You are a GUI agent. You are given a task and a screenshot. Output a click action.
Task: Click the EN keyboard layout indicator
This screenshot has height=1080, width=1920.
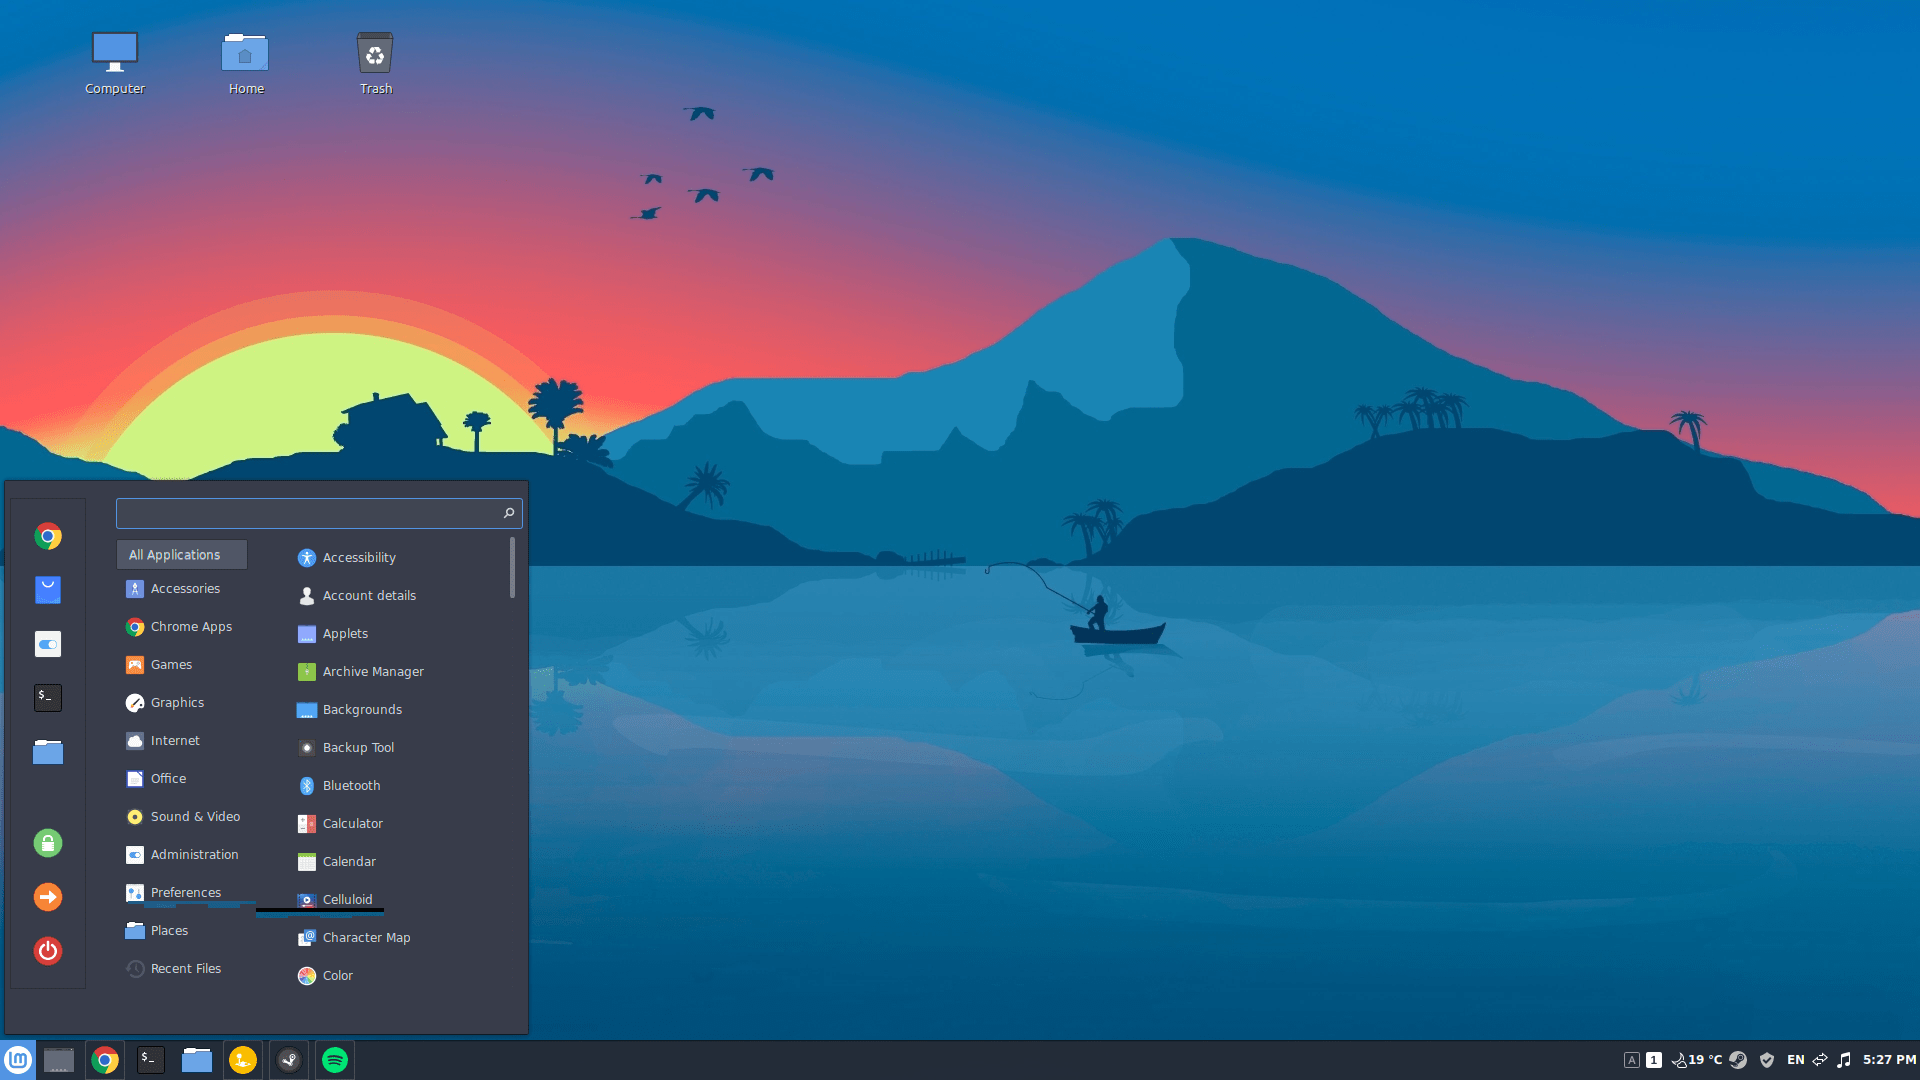[x=1796, y=1060]
